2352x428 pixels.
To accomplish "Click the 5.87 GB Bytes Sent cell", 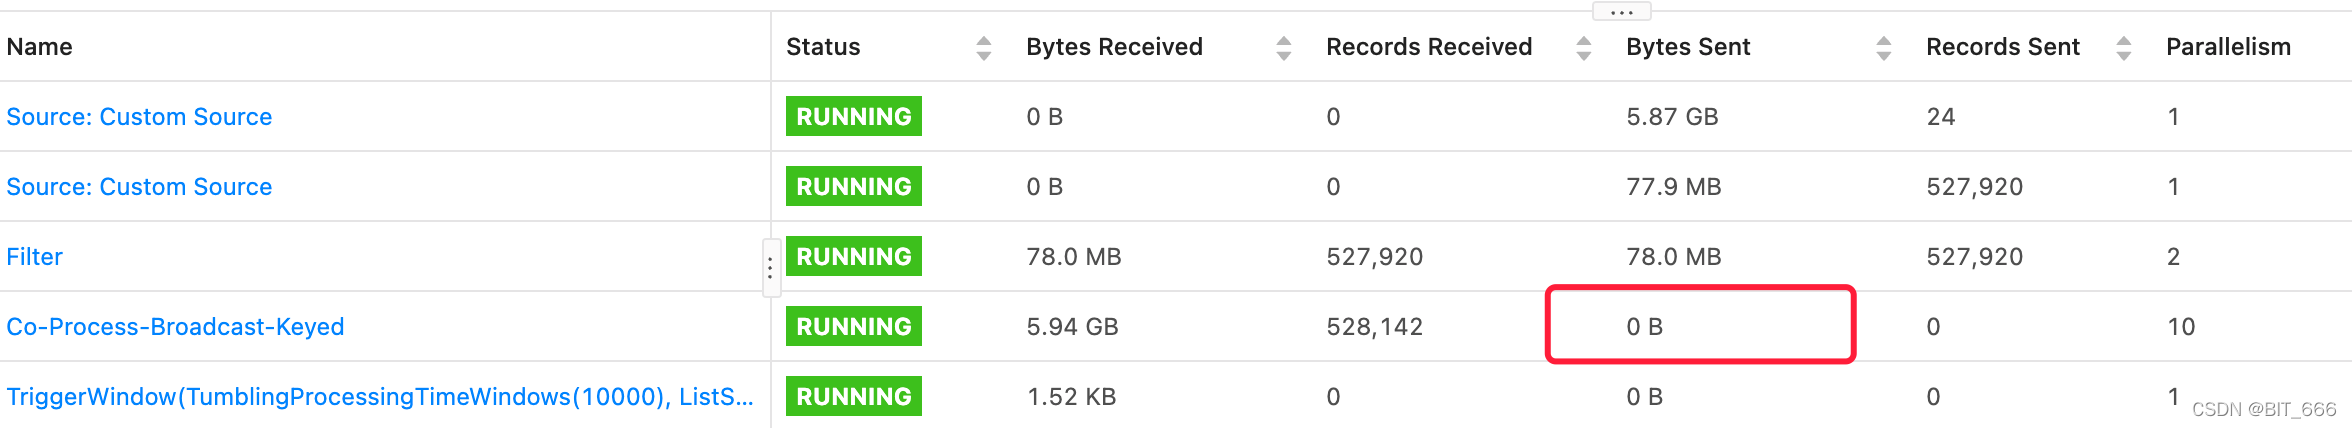I will click(x=1672, y=117).
